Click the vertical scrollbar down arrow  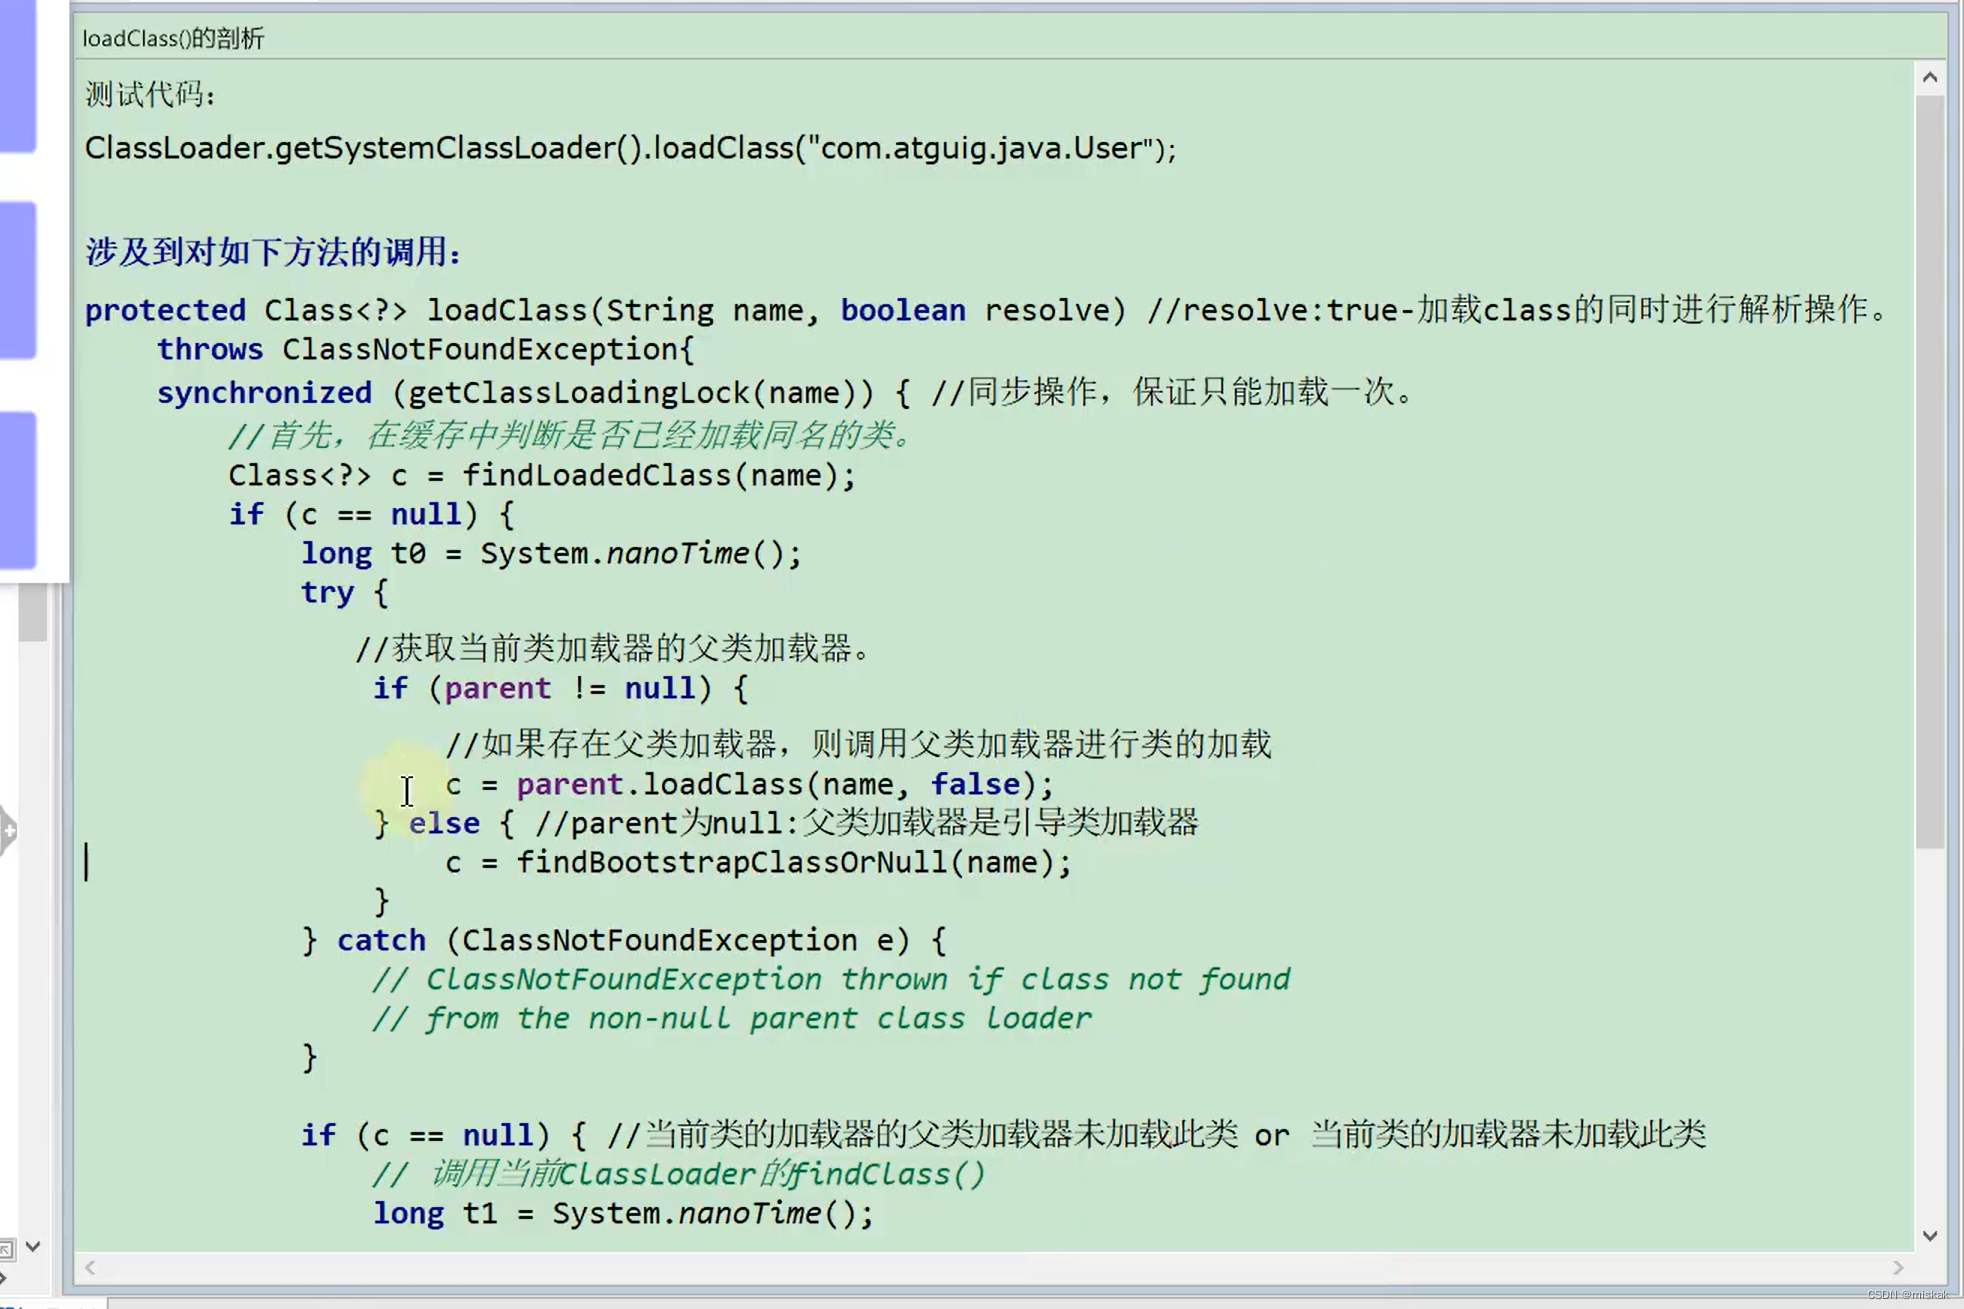coord(1929,1235)
